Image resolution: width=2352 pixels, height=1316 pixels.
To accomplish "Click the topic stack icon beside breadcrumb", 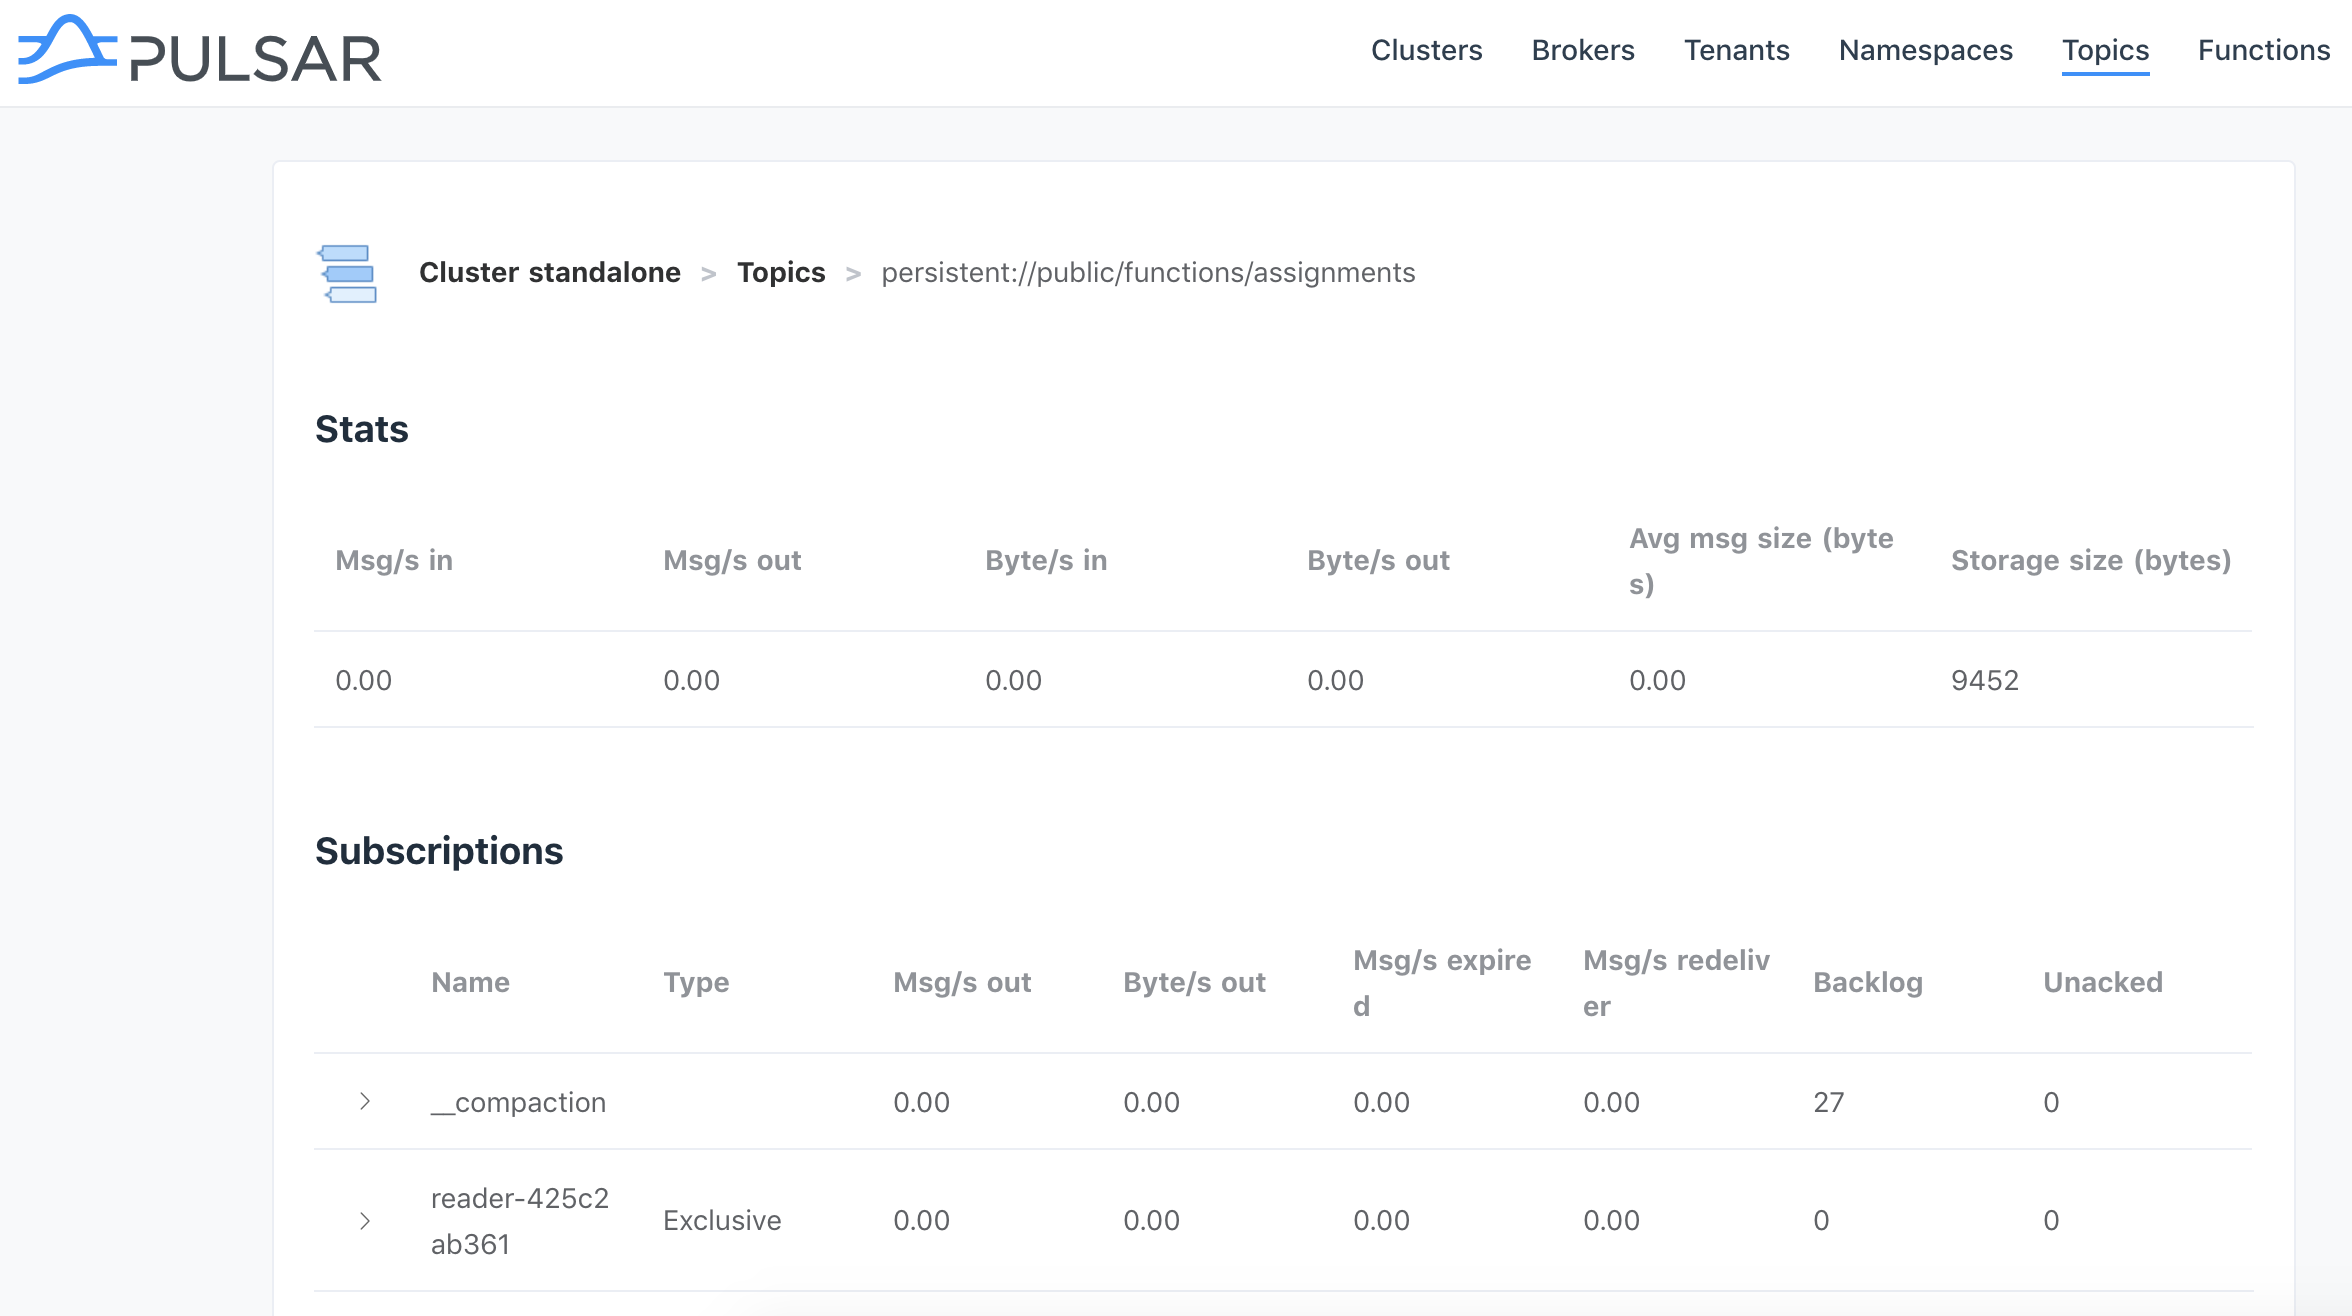I will pos(347,273).
